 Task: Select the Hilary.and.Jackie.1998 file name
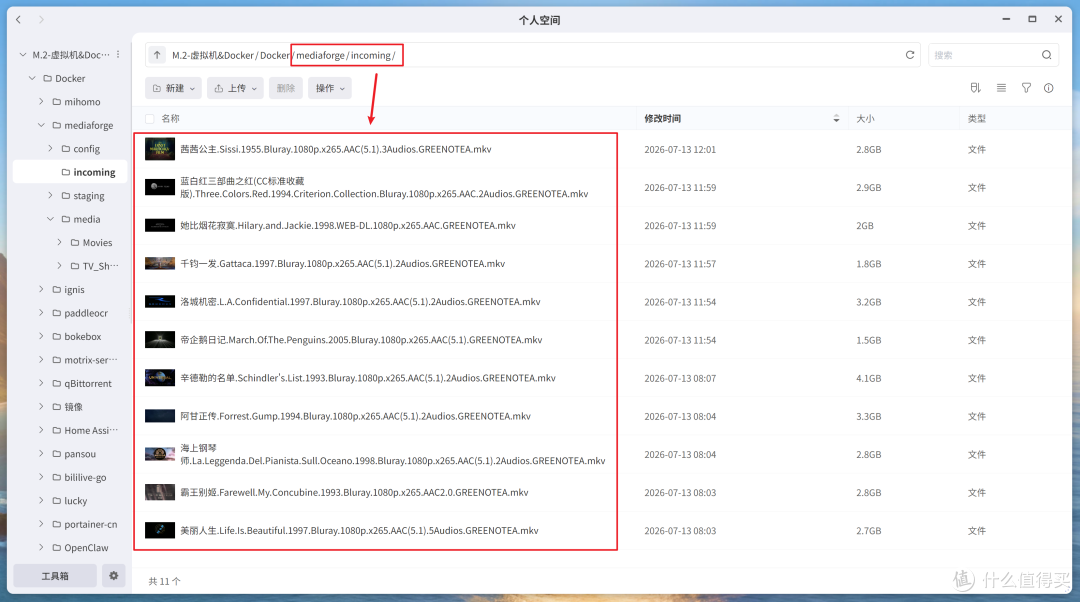(x=348, y=225)
